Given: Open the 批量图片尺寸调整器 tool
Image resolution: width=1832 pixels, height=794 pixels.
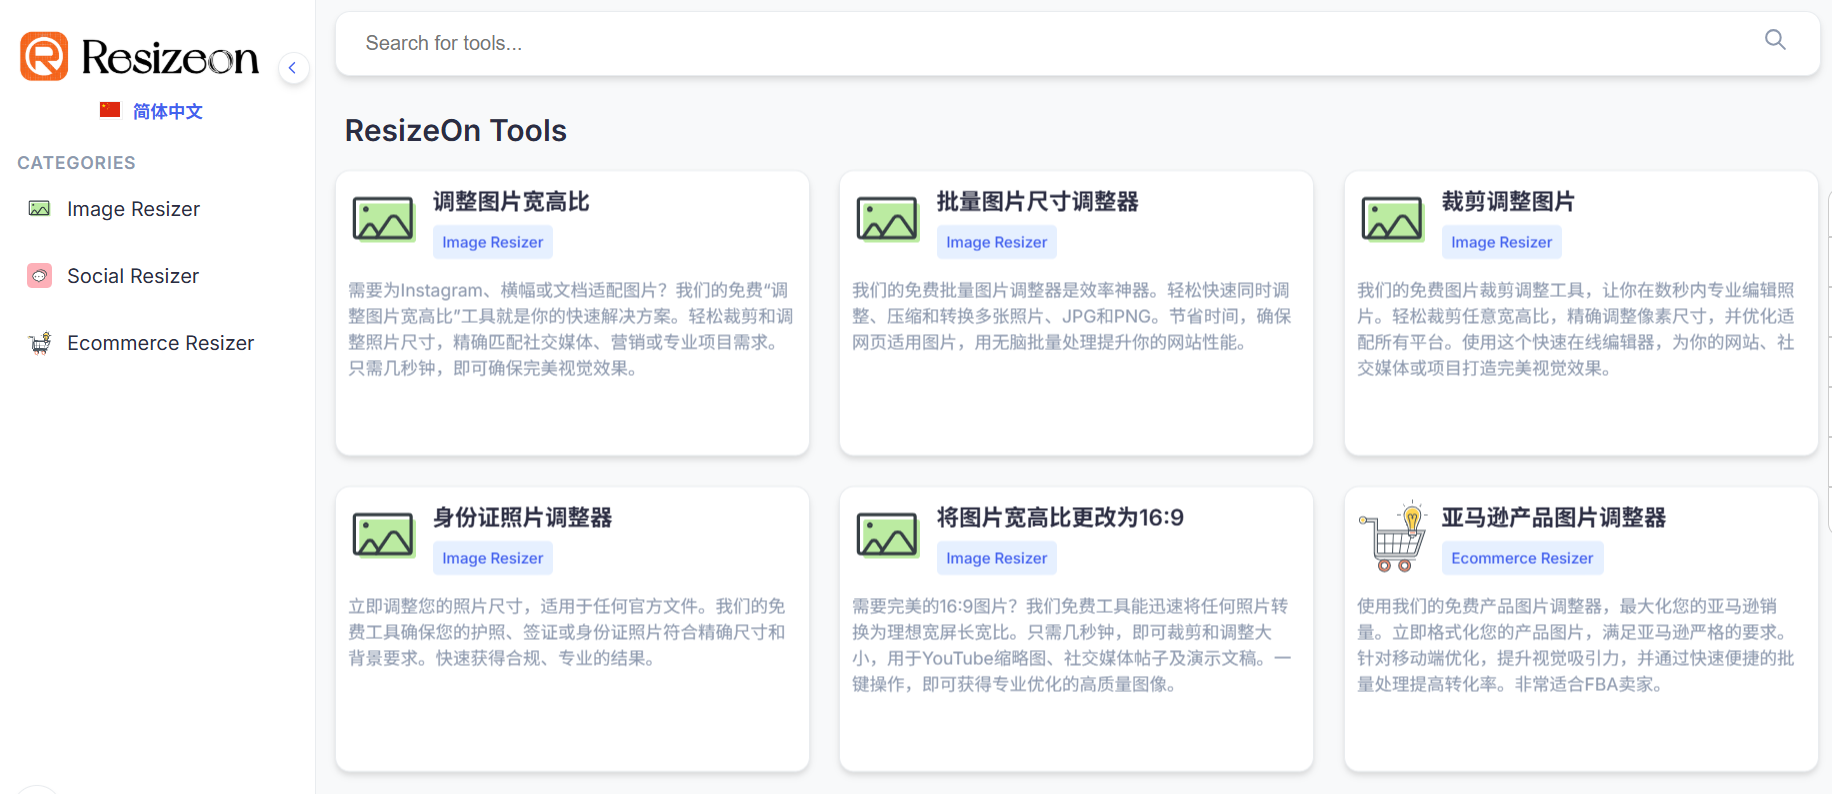Looking at the screenshot, I should click(1037, 202).
